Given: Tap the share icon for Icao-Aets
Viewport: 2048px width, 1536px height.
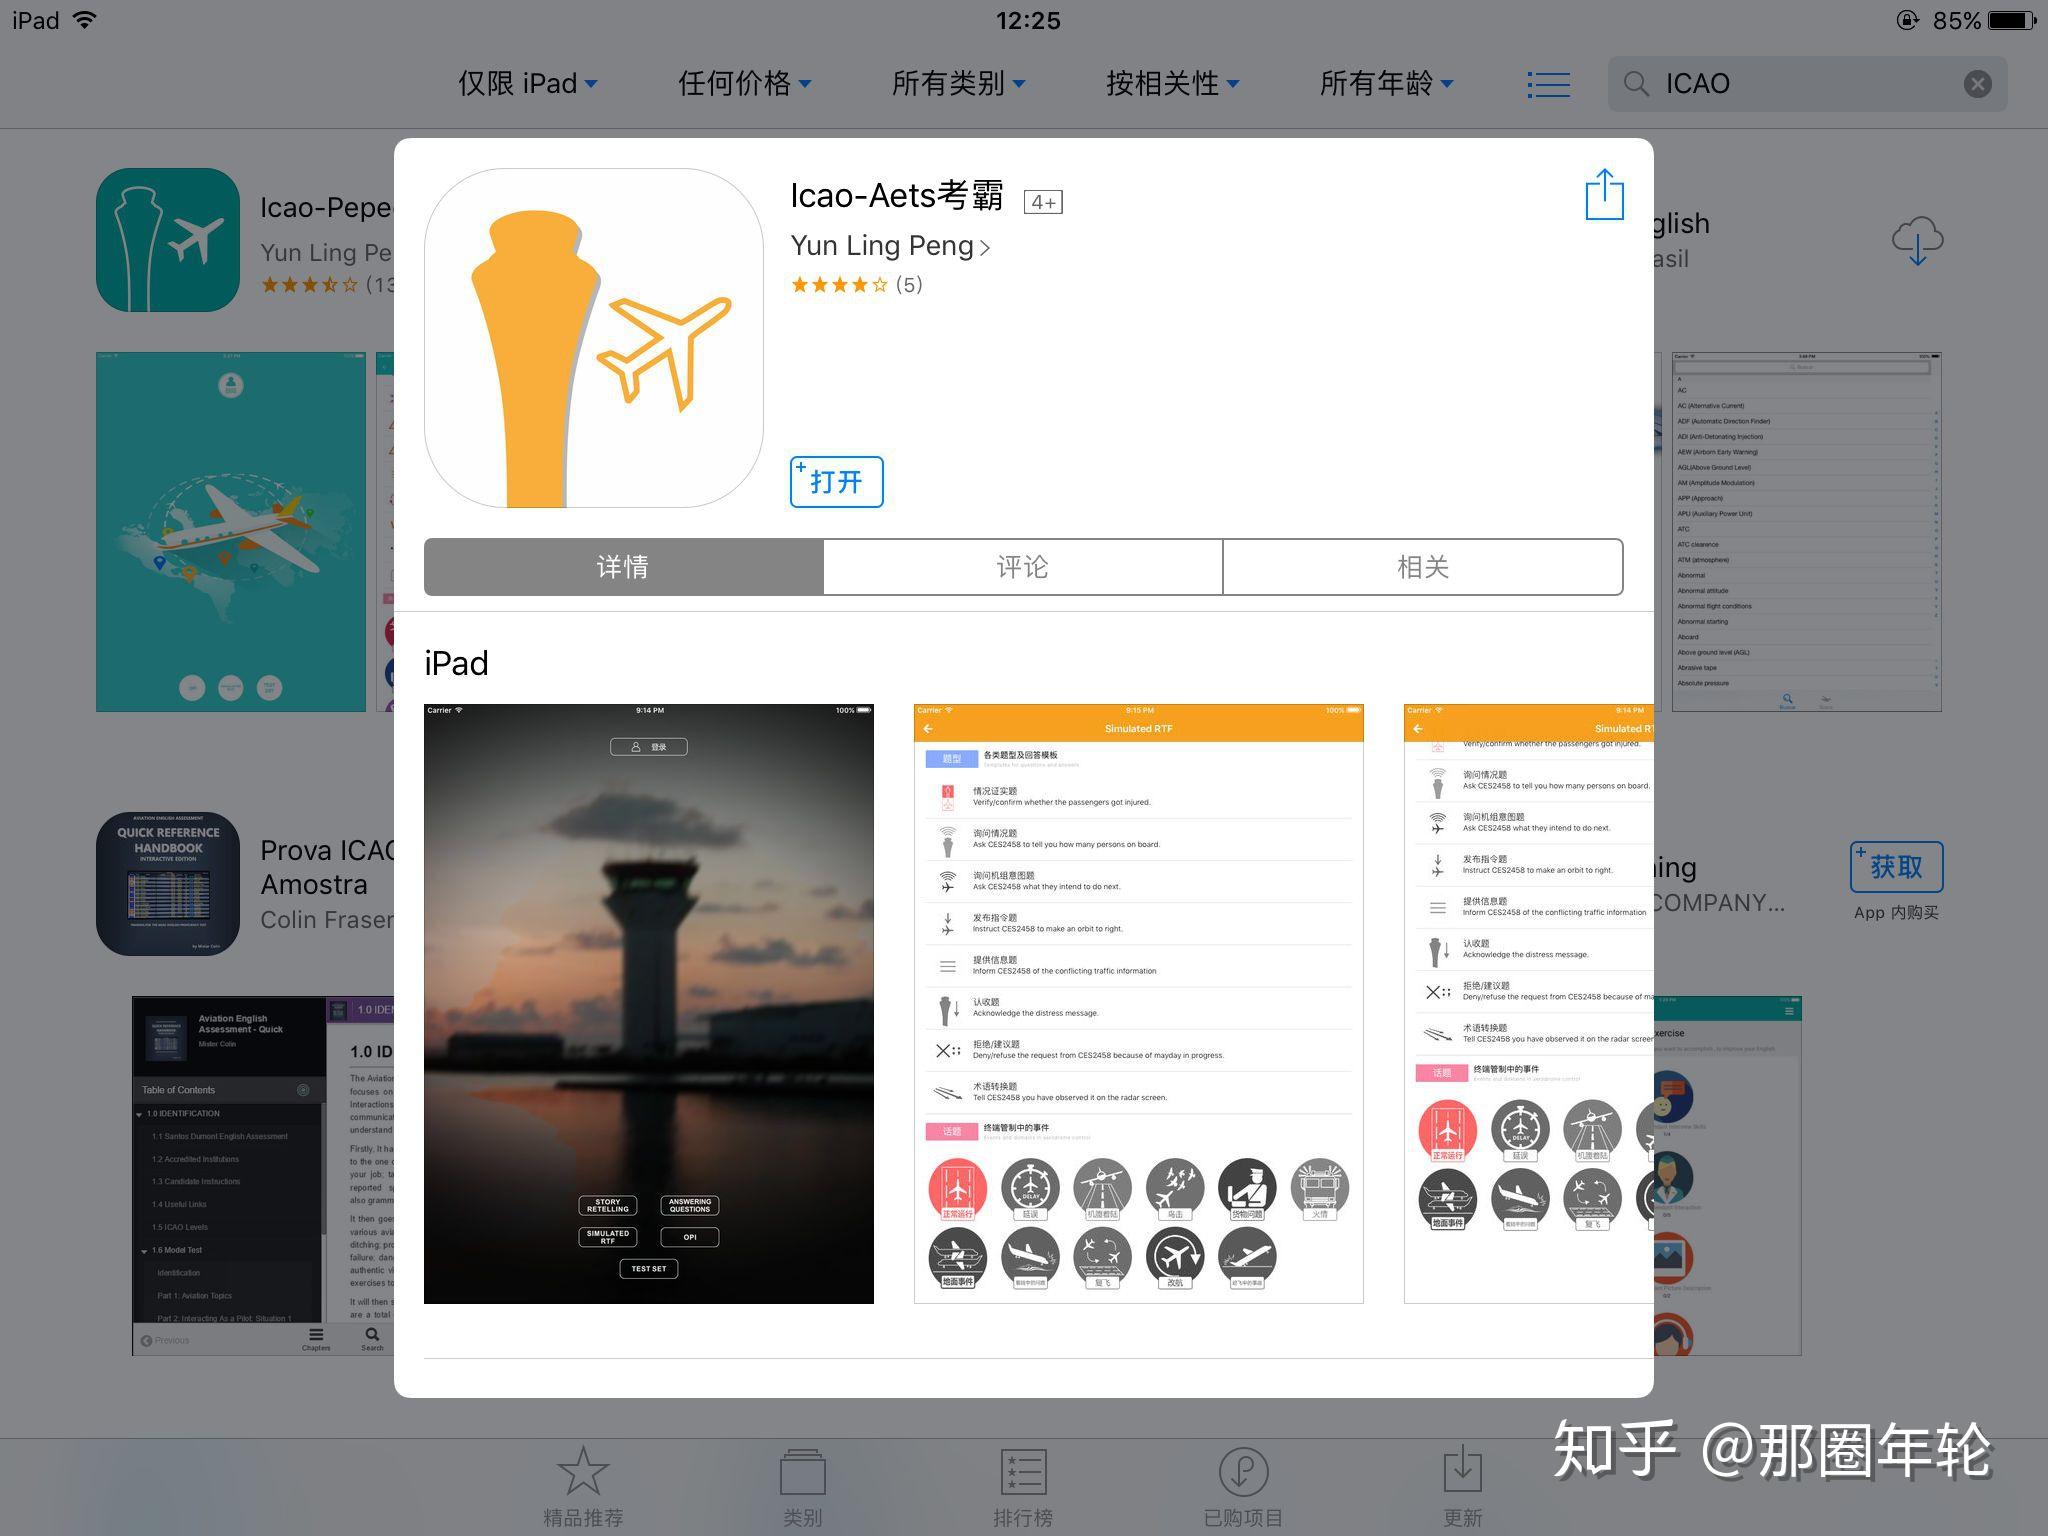Looking at the screenshot, I should 1604,194.
